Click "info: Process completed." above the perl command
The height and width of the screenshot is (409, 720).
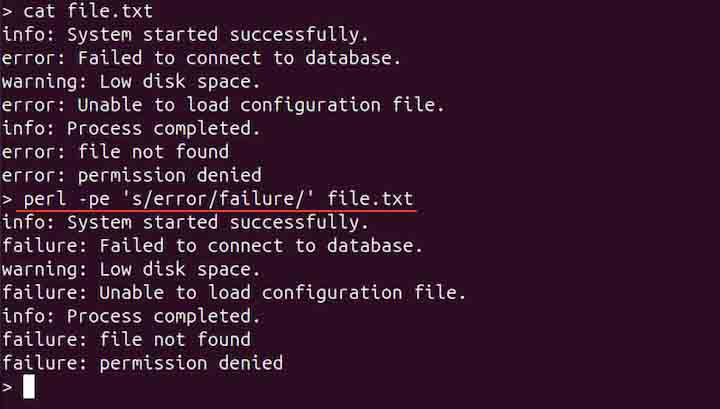coord(131,128)
